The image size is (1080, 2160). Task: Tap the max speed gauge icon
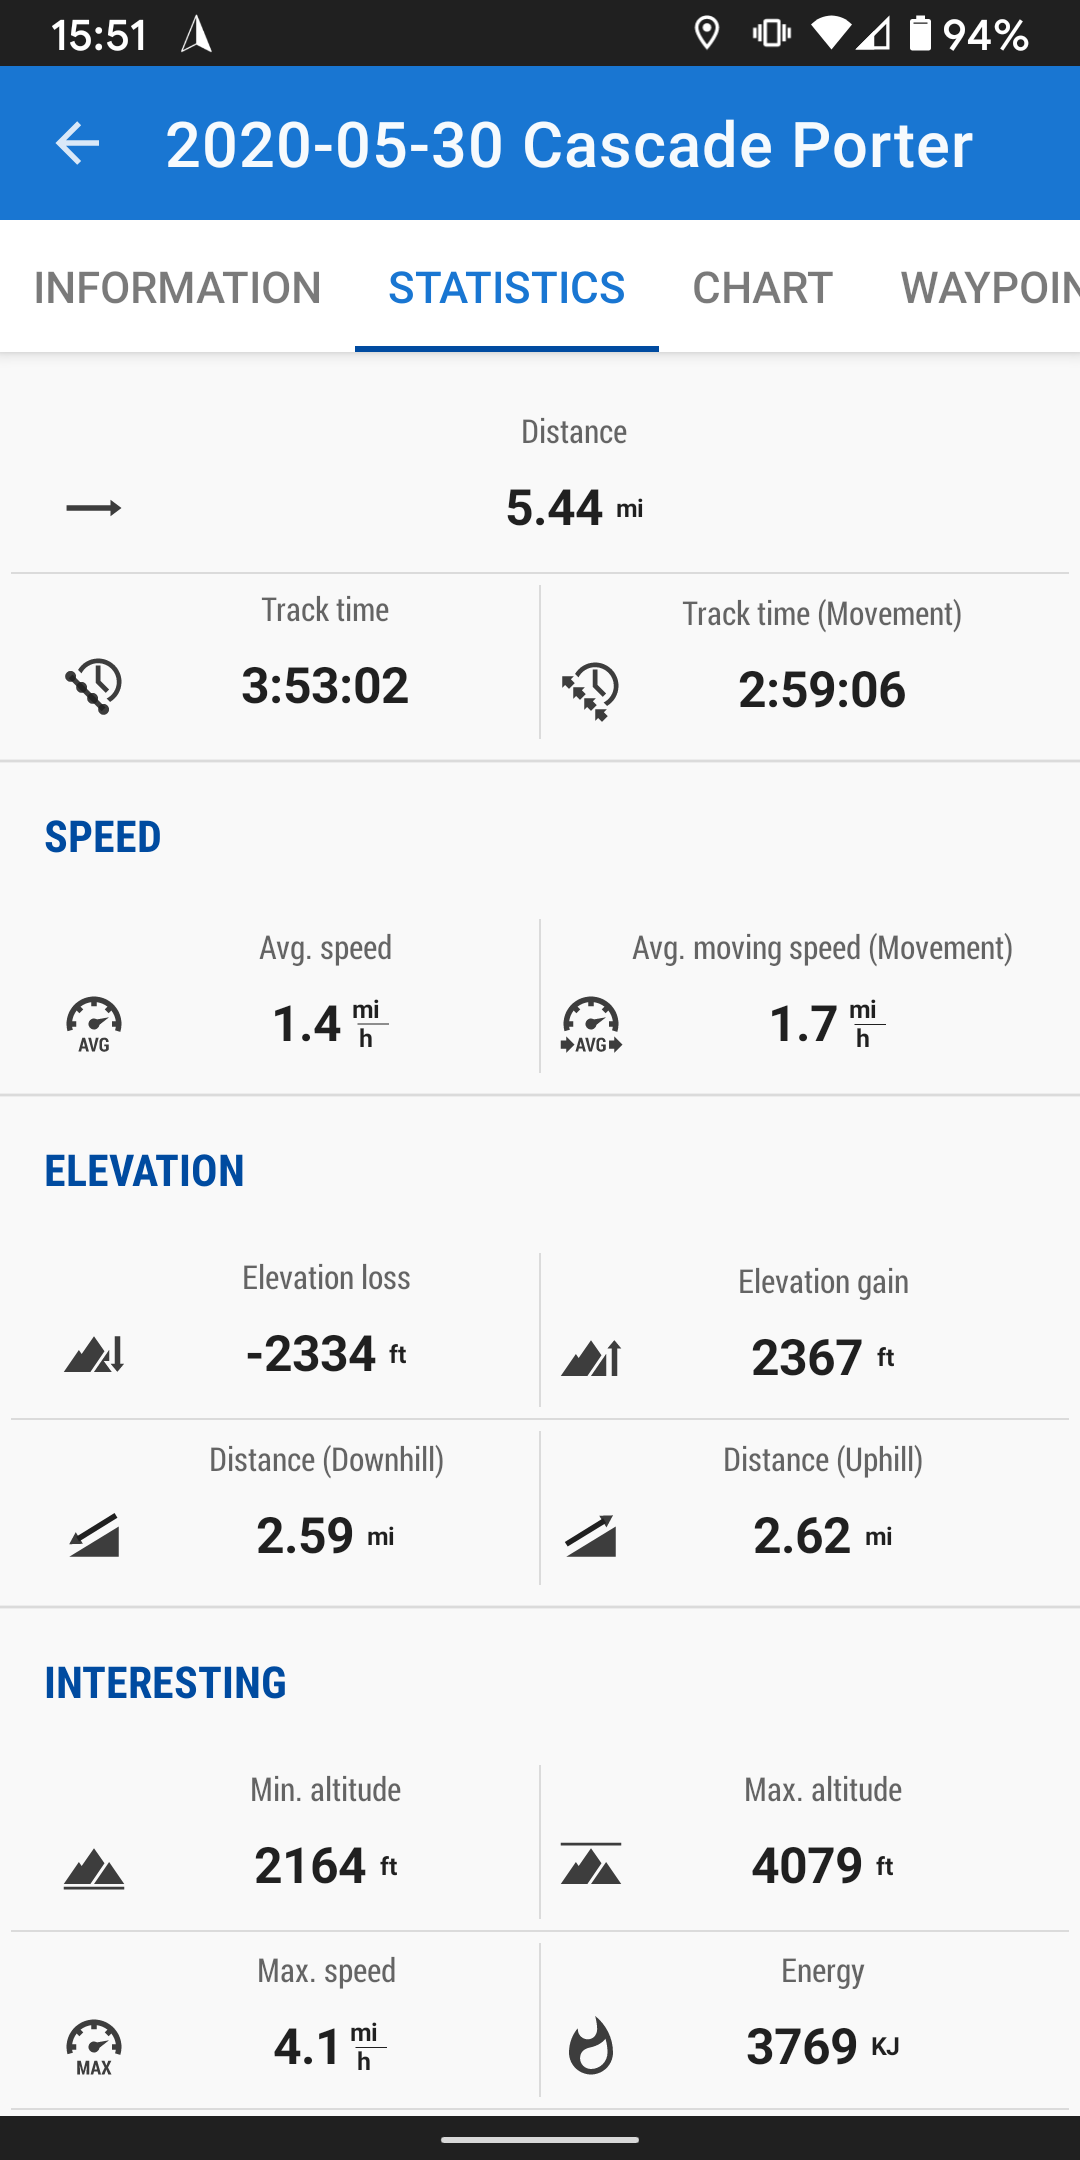tap(94, 2046)
